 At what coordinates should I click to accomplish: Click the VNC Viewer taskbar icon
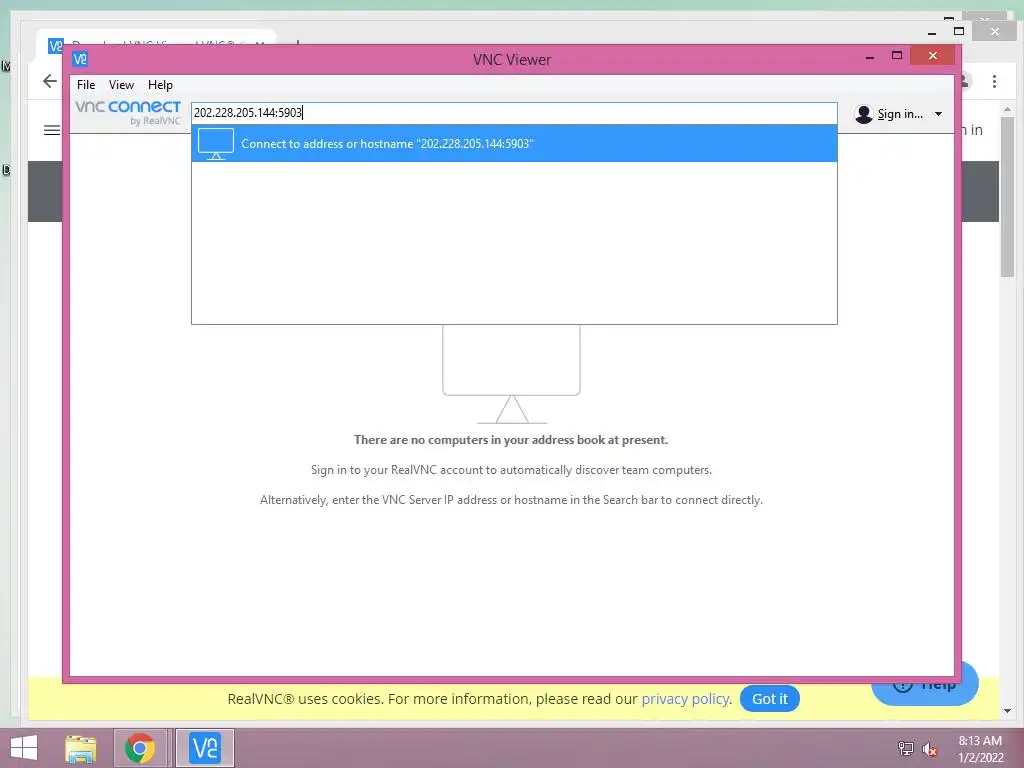pyautogui.click(x=204, y=748)
